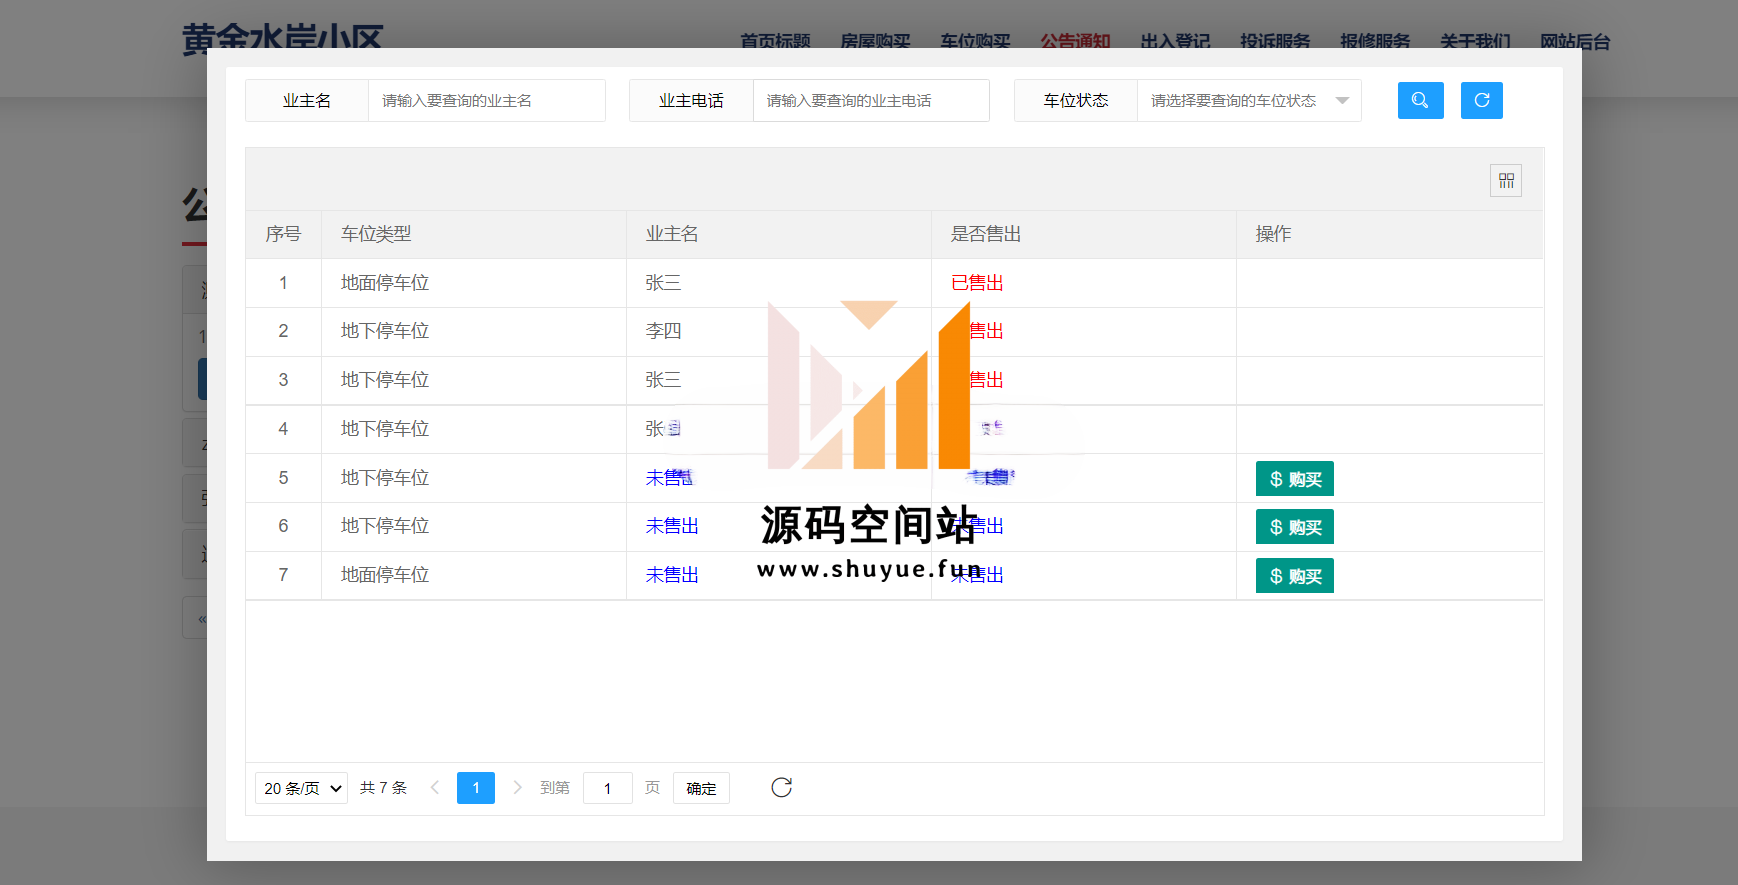The width and height of the screenshot is (1738, 885).
Task: Open the 20 条/页 page size selector
Action: (301, 788)
